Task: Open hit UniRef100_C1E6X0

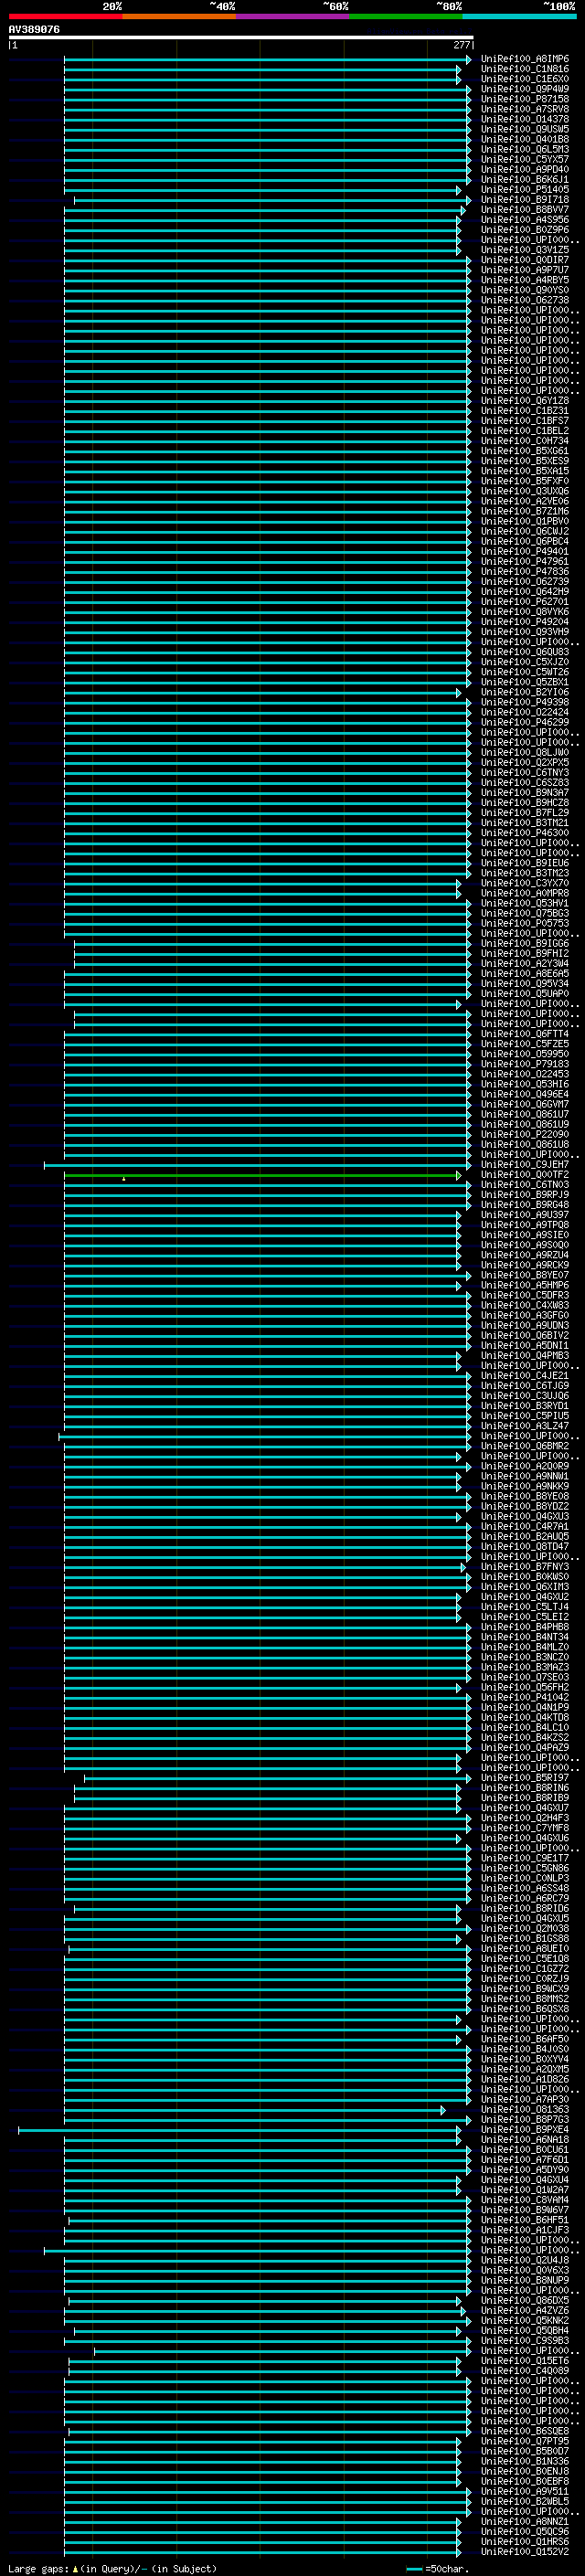Action: 524,79
